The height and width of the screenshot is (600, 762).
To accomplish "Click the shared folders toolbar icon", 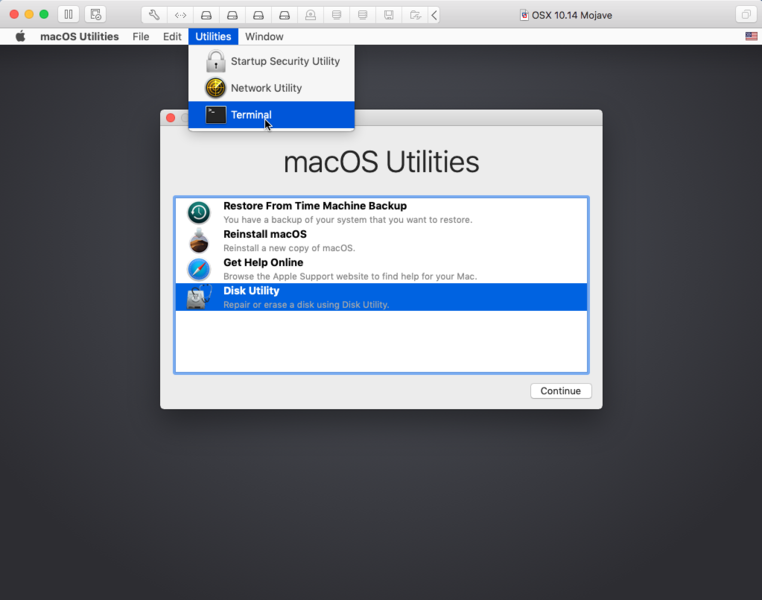I will (x=415, y=15).
